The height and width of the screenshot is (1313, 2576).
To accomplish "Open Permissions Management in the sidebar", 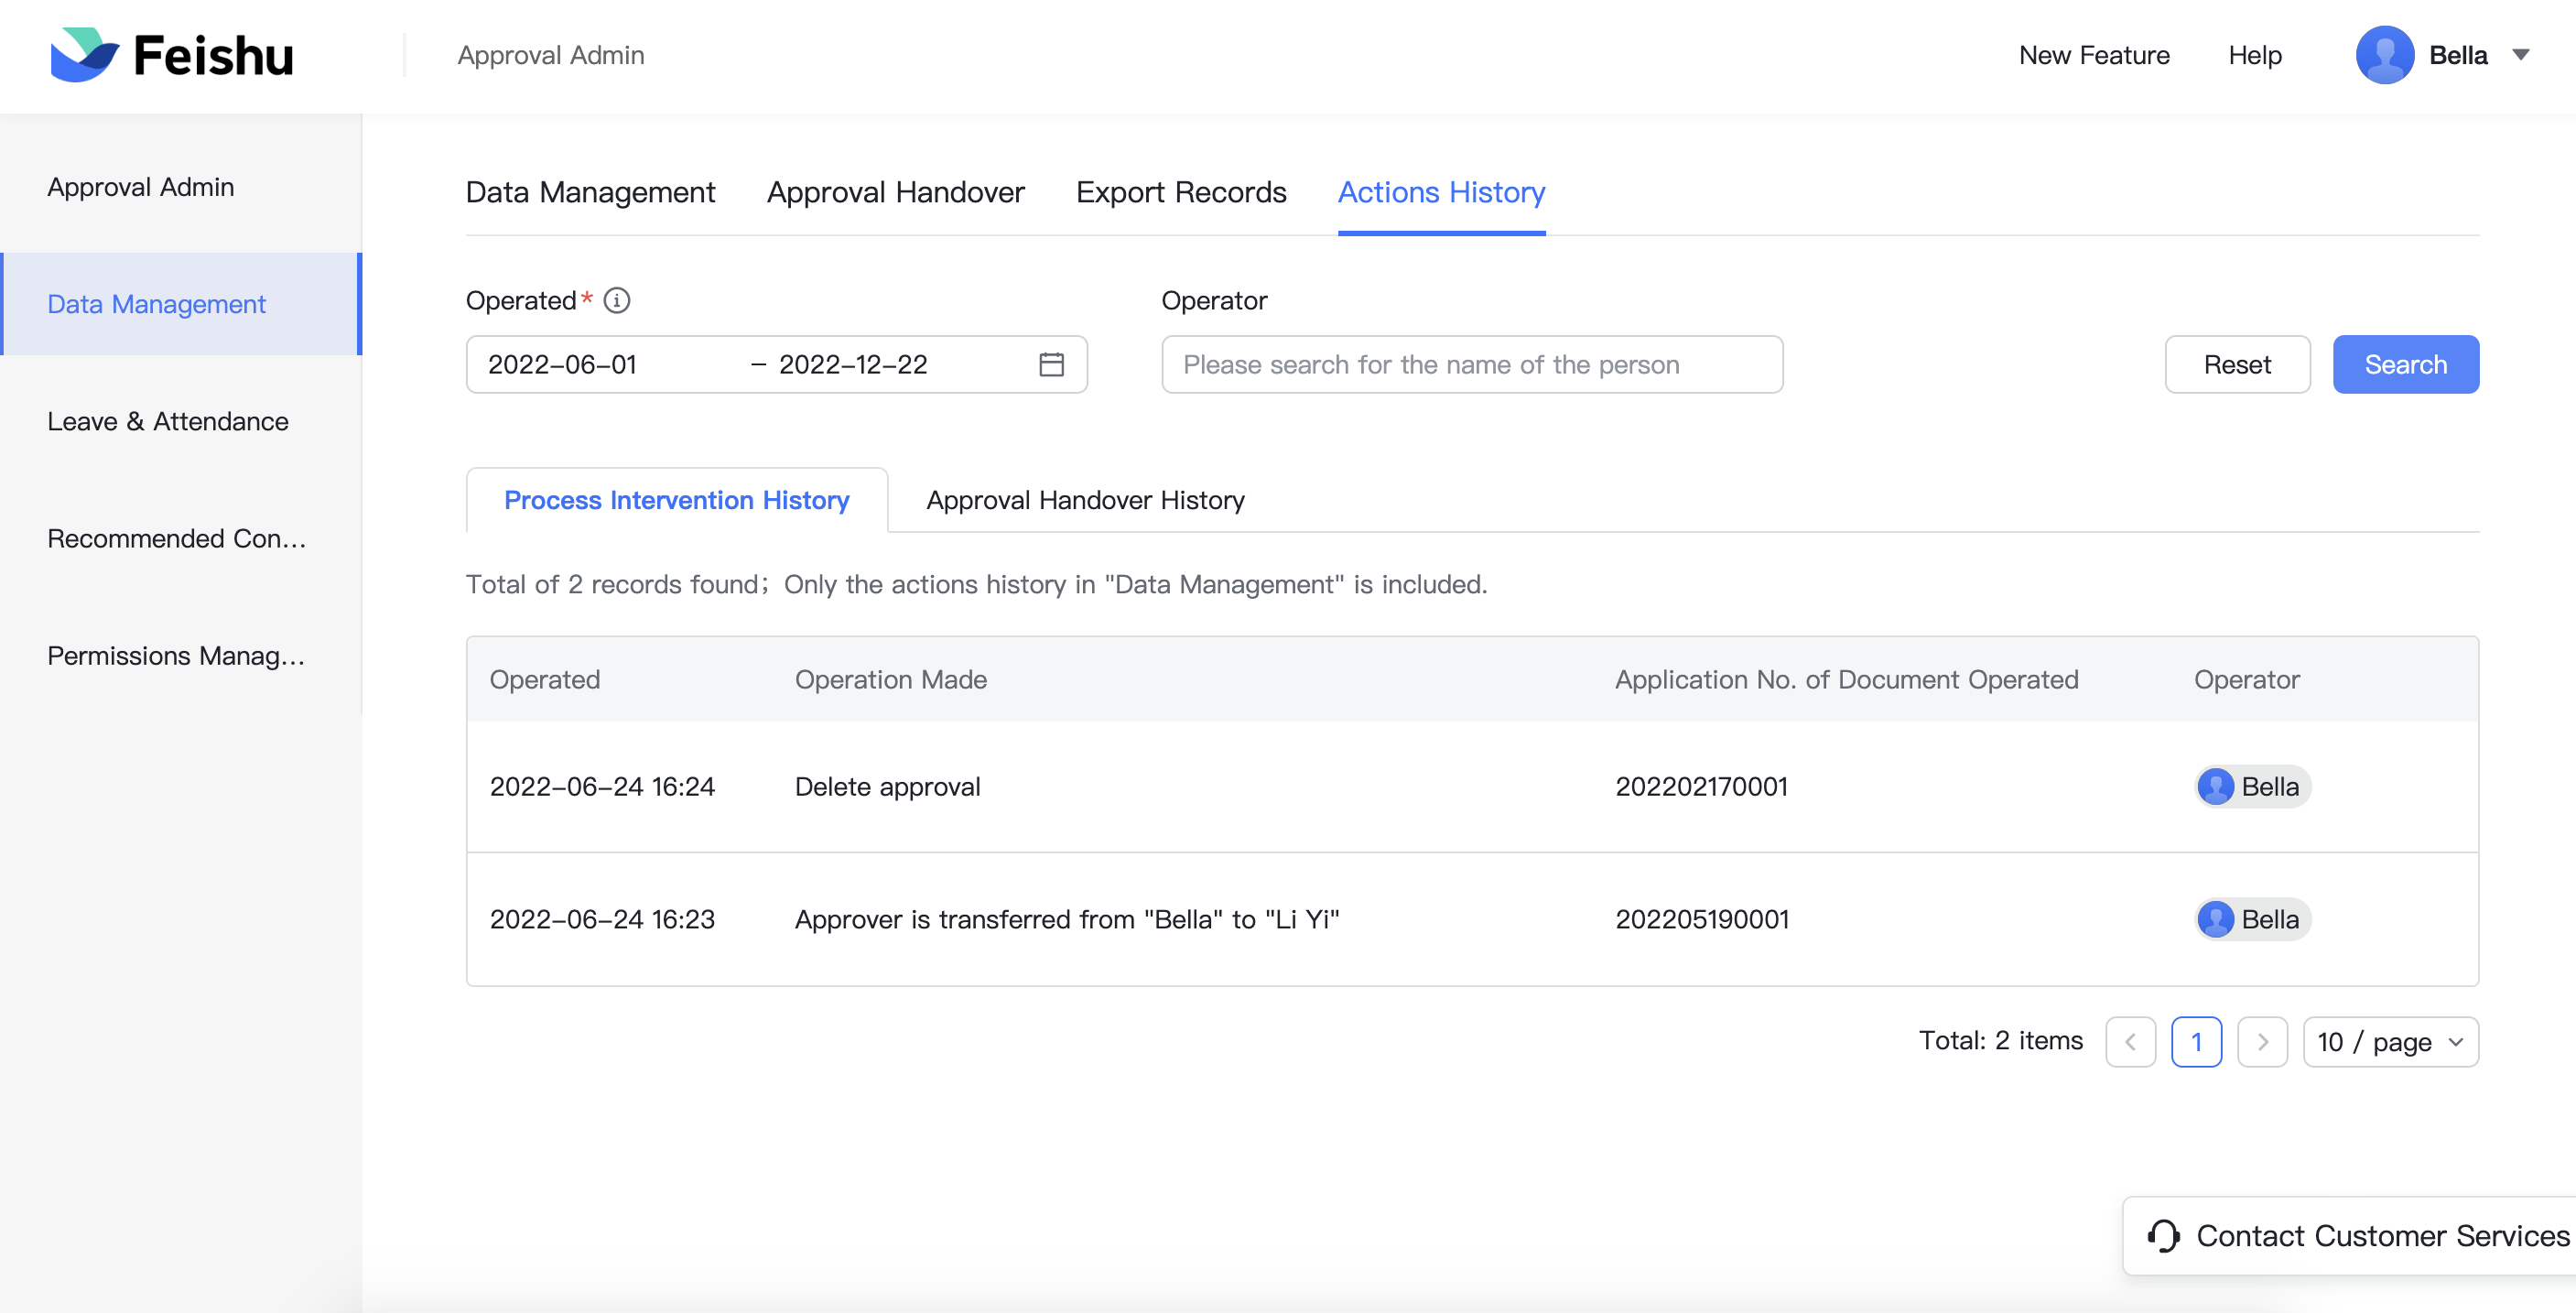I will [176, 655].
